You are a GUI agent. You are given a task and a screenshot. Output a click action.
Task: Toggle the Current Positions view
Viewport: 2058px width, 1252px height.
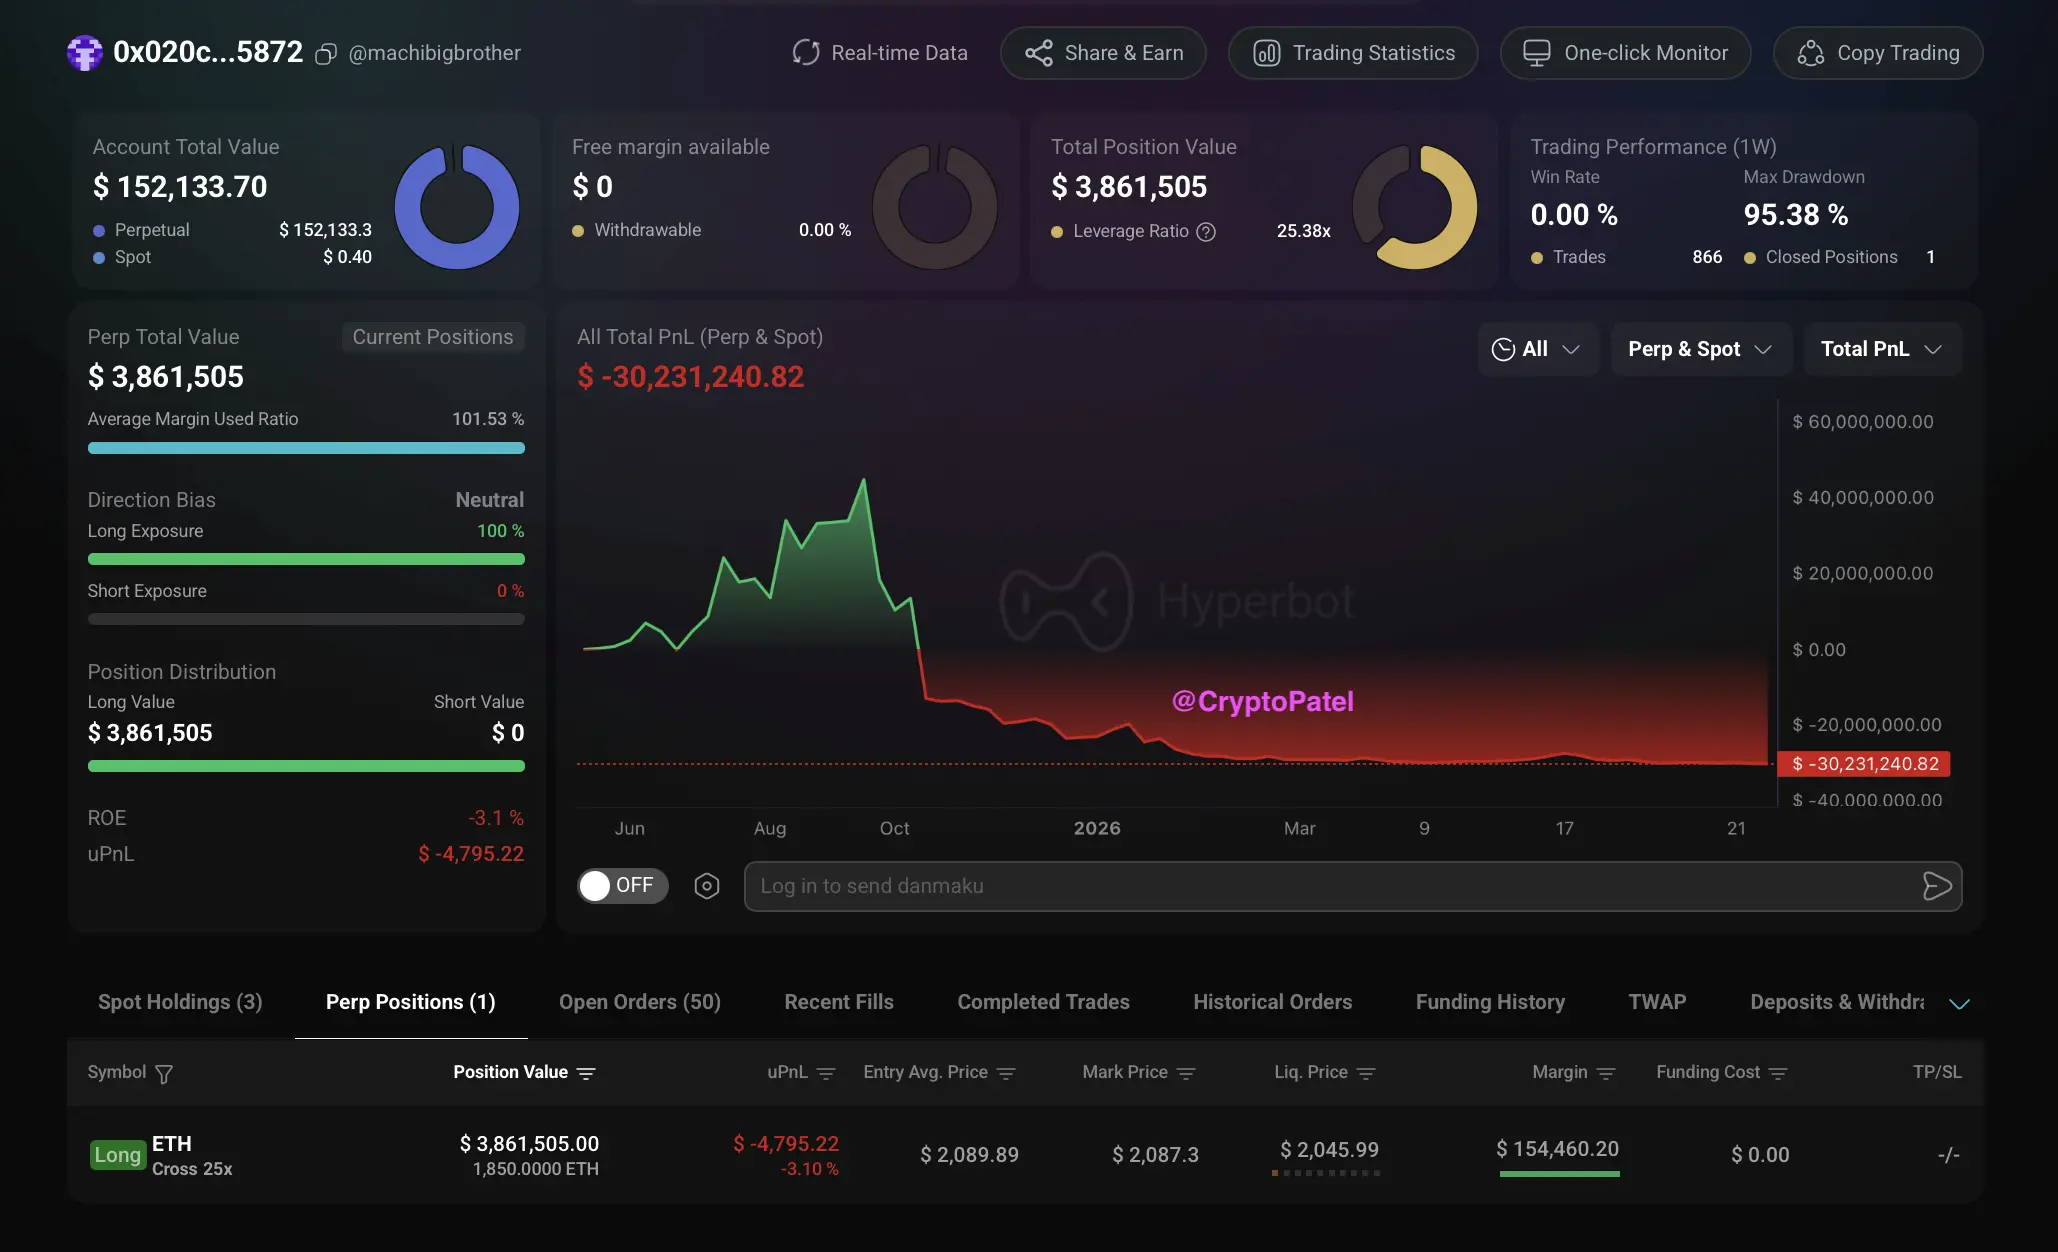click(432, 337)
